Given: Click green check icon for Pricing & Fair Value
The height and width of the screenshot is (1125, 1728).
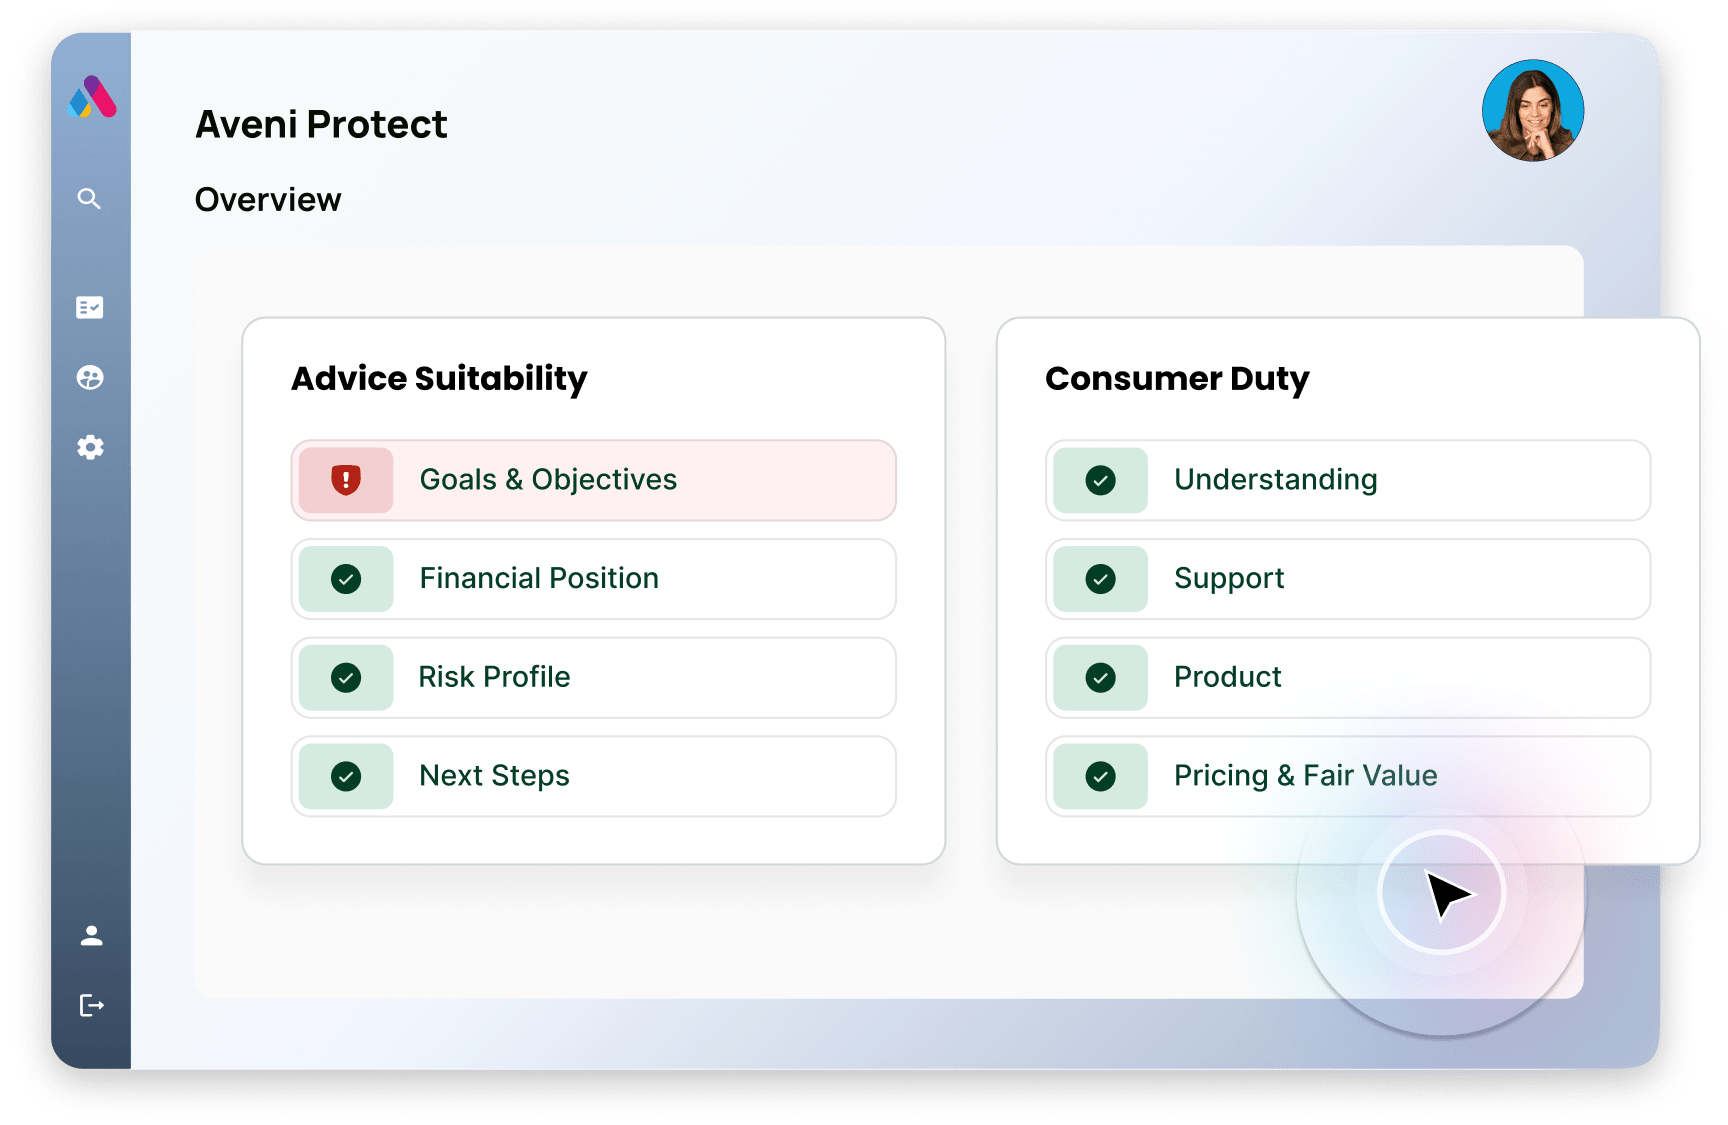Looking at the screenshot, I should (1100, 777).
